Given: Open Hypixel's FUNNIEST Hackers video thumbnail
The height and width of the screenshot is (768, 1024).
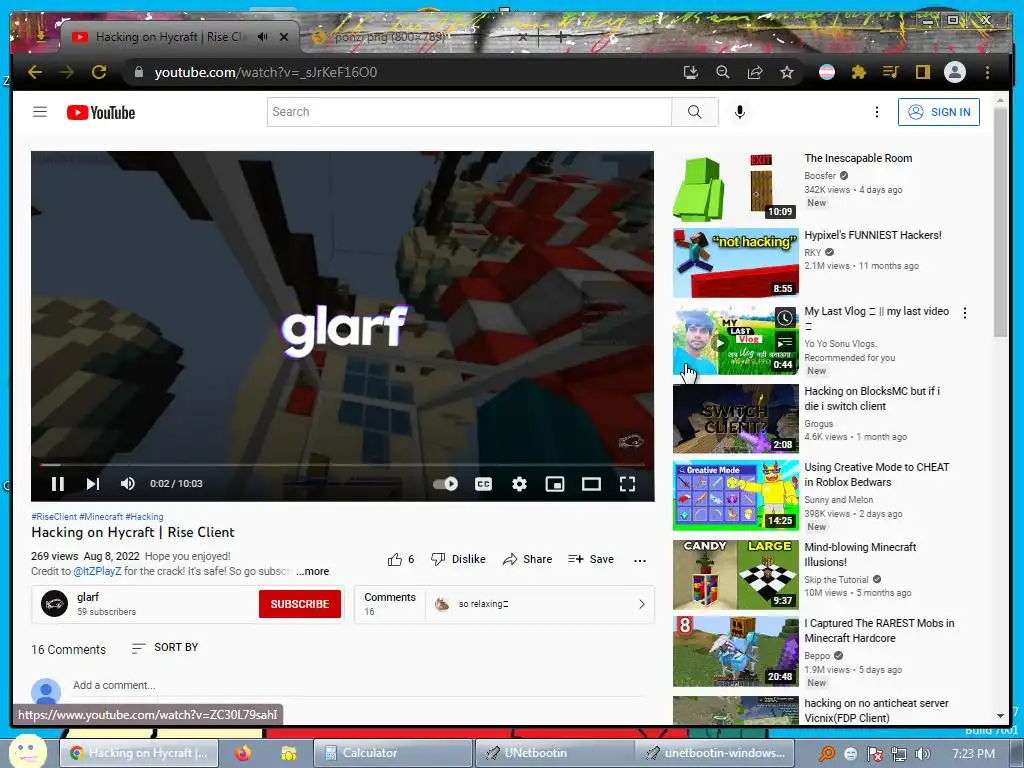Looking at the screenshot, I should pyautogui.click(x=735, y=263).
